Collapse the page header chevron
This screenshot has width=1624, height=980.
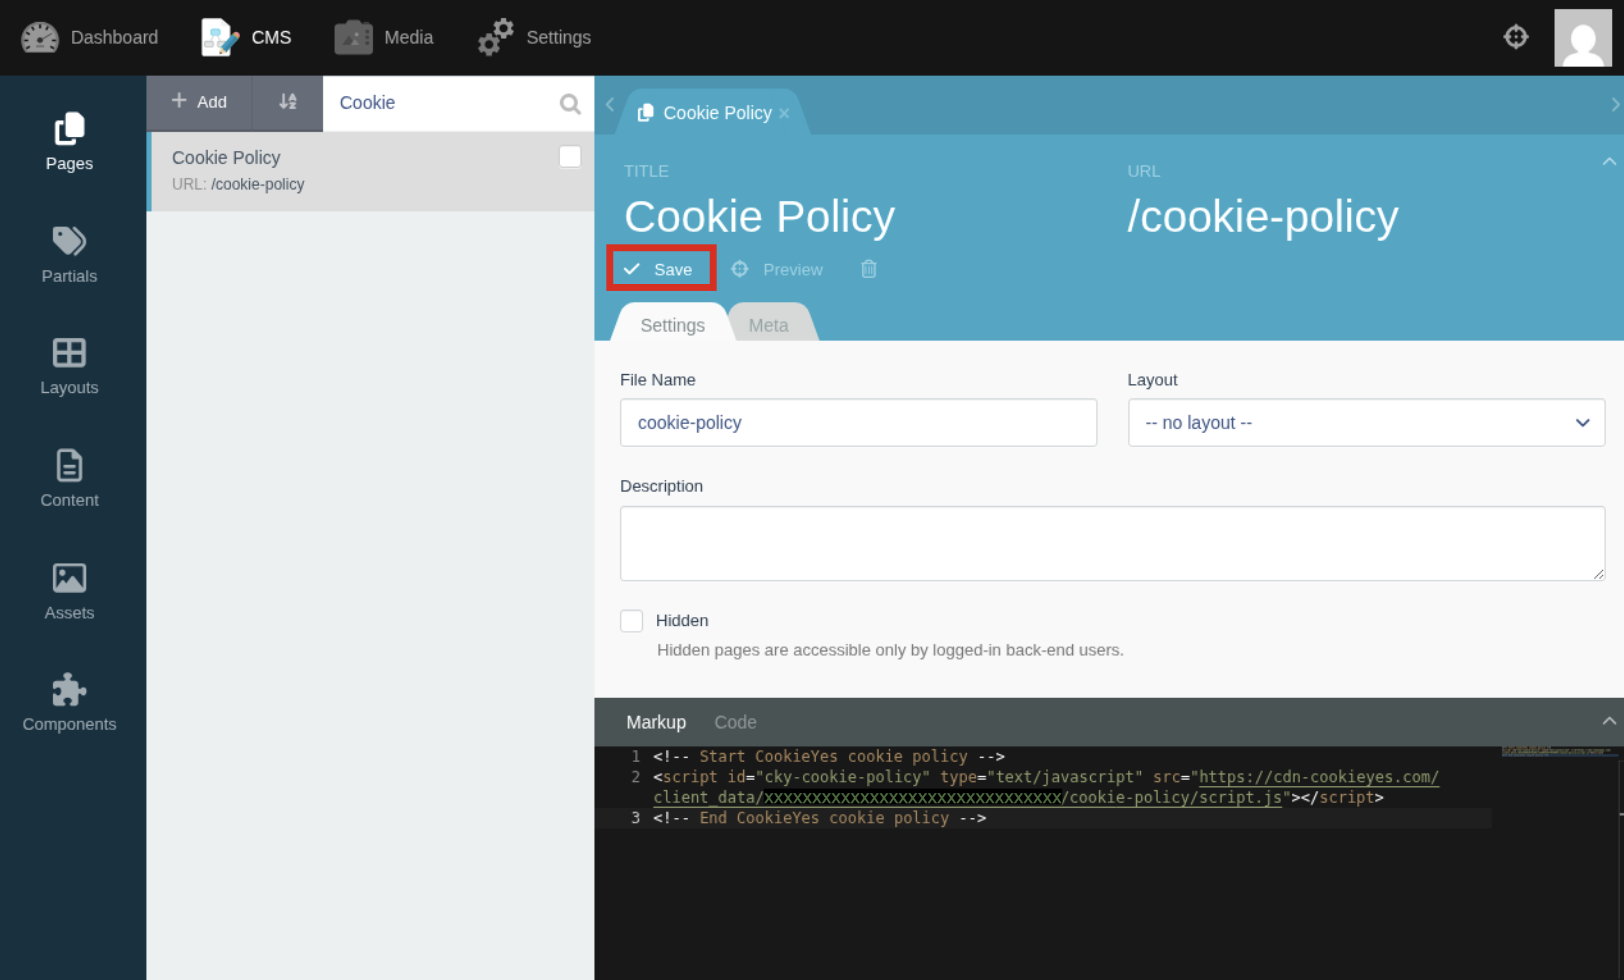point(1609,161)
